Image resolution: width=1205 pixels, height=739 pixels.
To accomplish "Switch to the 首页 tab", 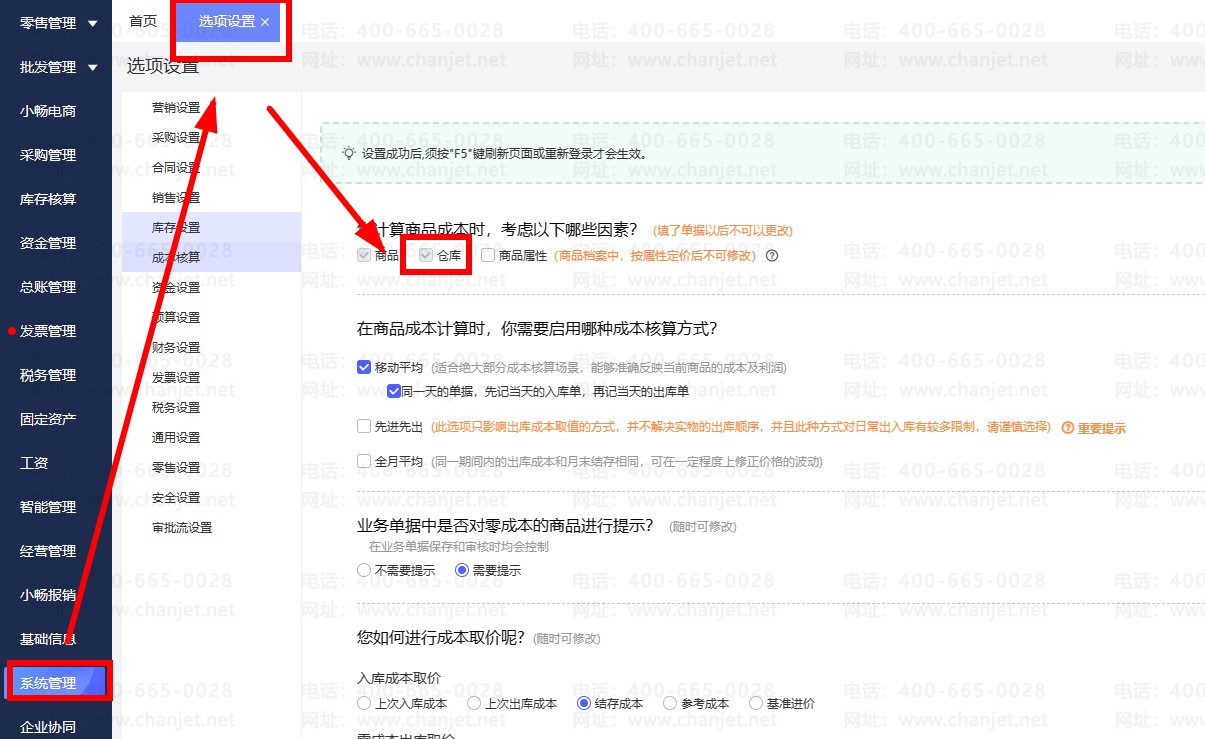I will pyautogui.click(x=143, y=21).
